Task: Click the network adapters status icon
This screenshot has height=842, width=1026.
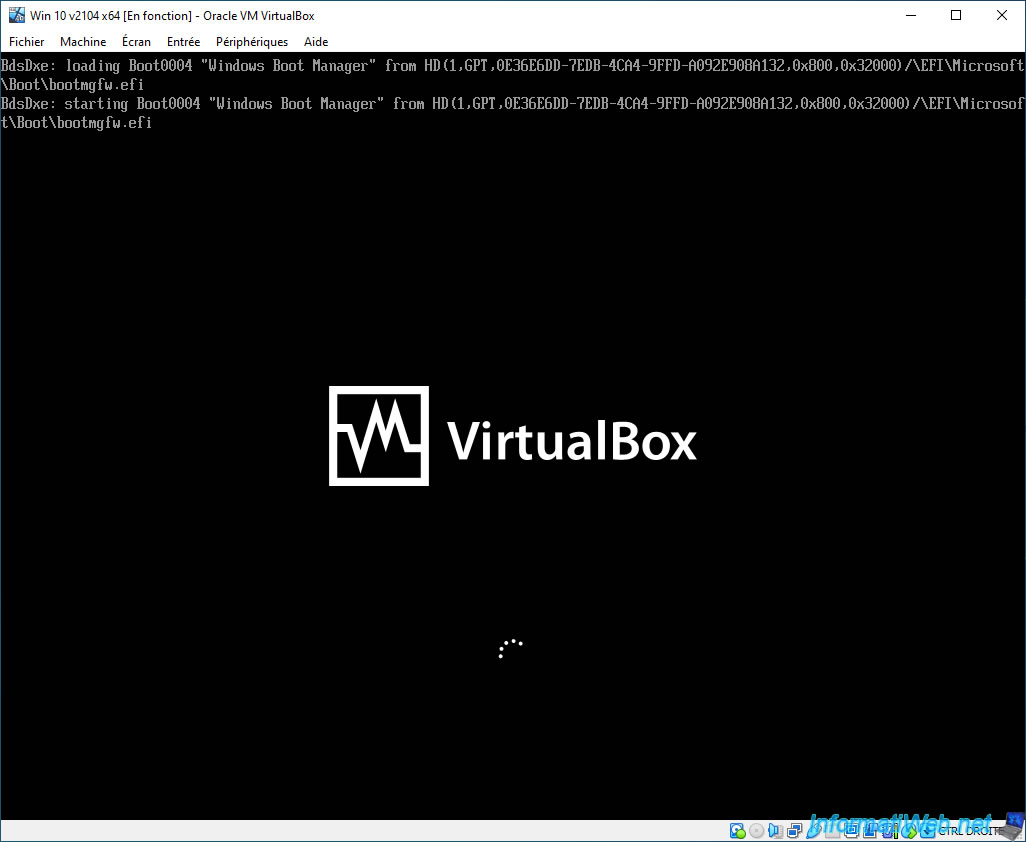Action: click(794, 831)
